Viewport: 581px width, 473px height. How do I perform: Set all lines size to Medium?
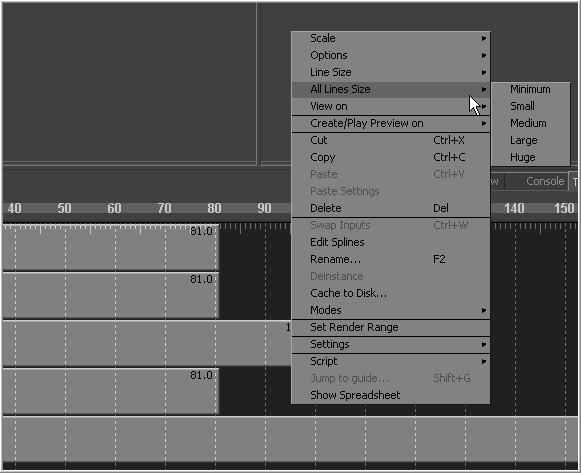(x=530, y=123)
